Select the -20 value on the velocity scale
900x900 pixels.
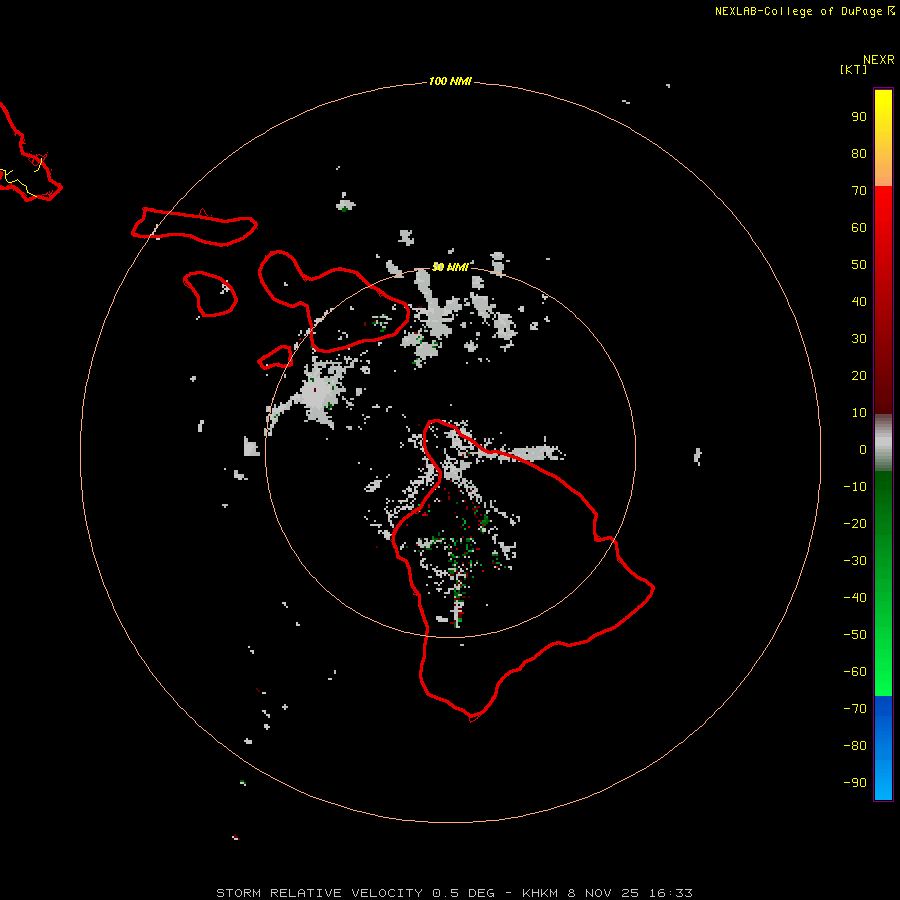click(x=855, y=524)
